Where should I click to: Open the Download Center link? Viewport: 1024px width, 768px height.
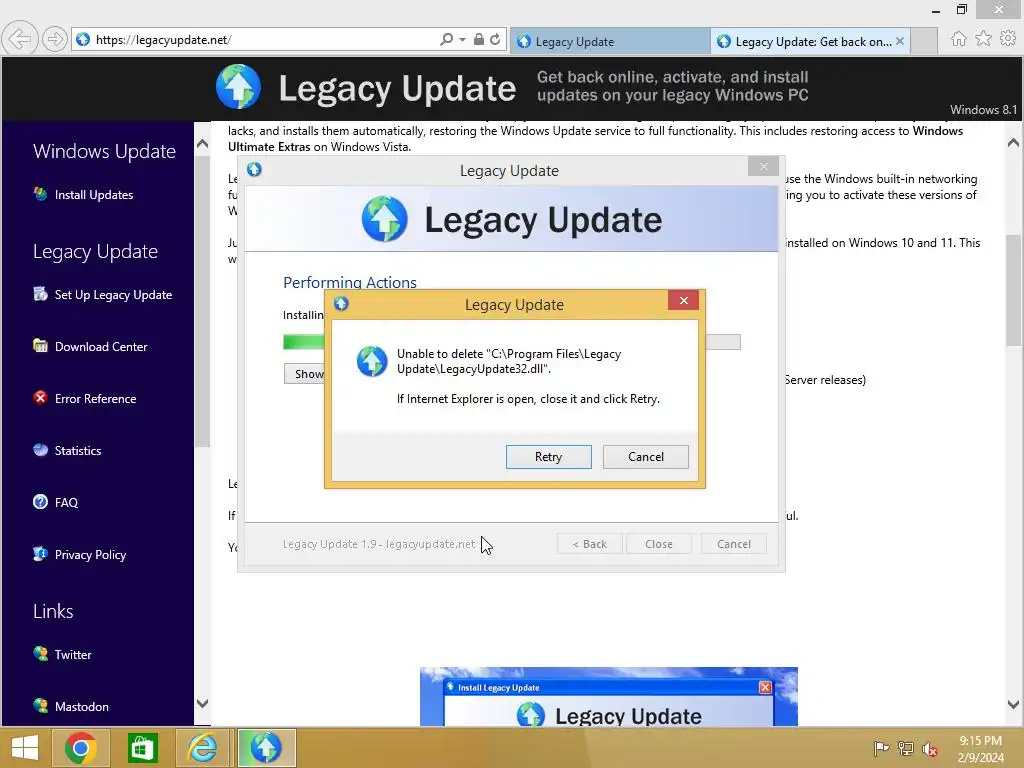point(101,347)
